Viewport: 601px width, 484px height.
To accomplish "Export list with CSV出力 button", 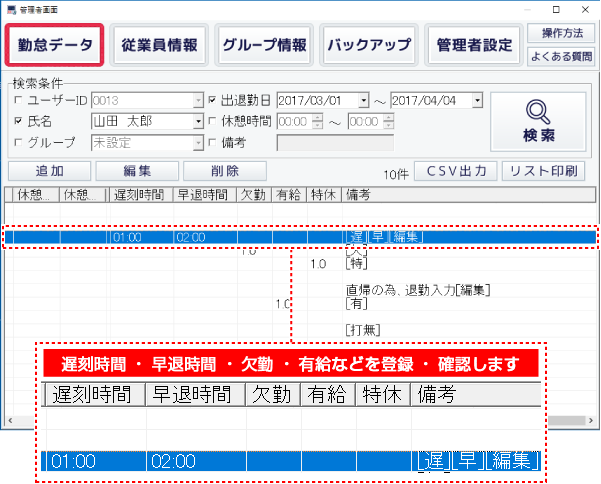I will [455, 171].
